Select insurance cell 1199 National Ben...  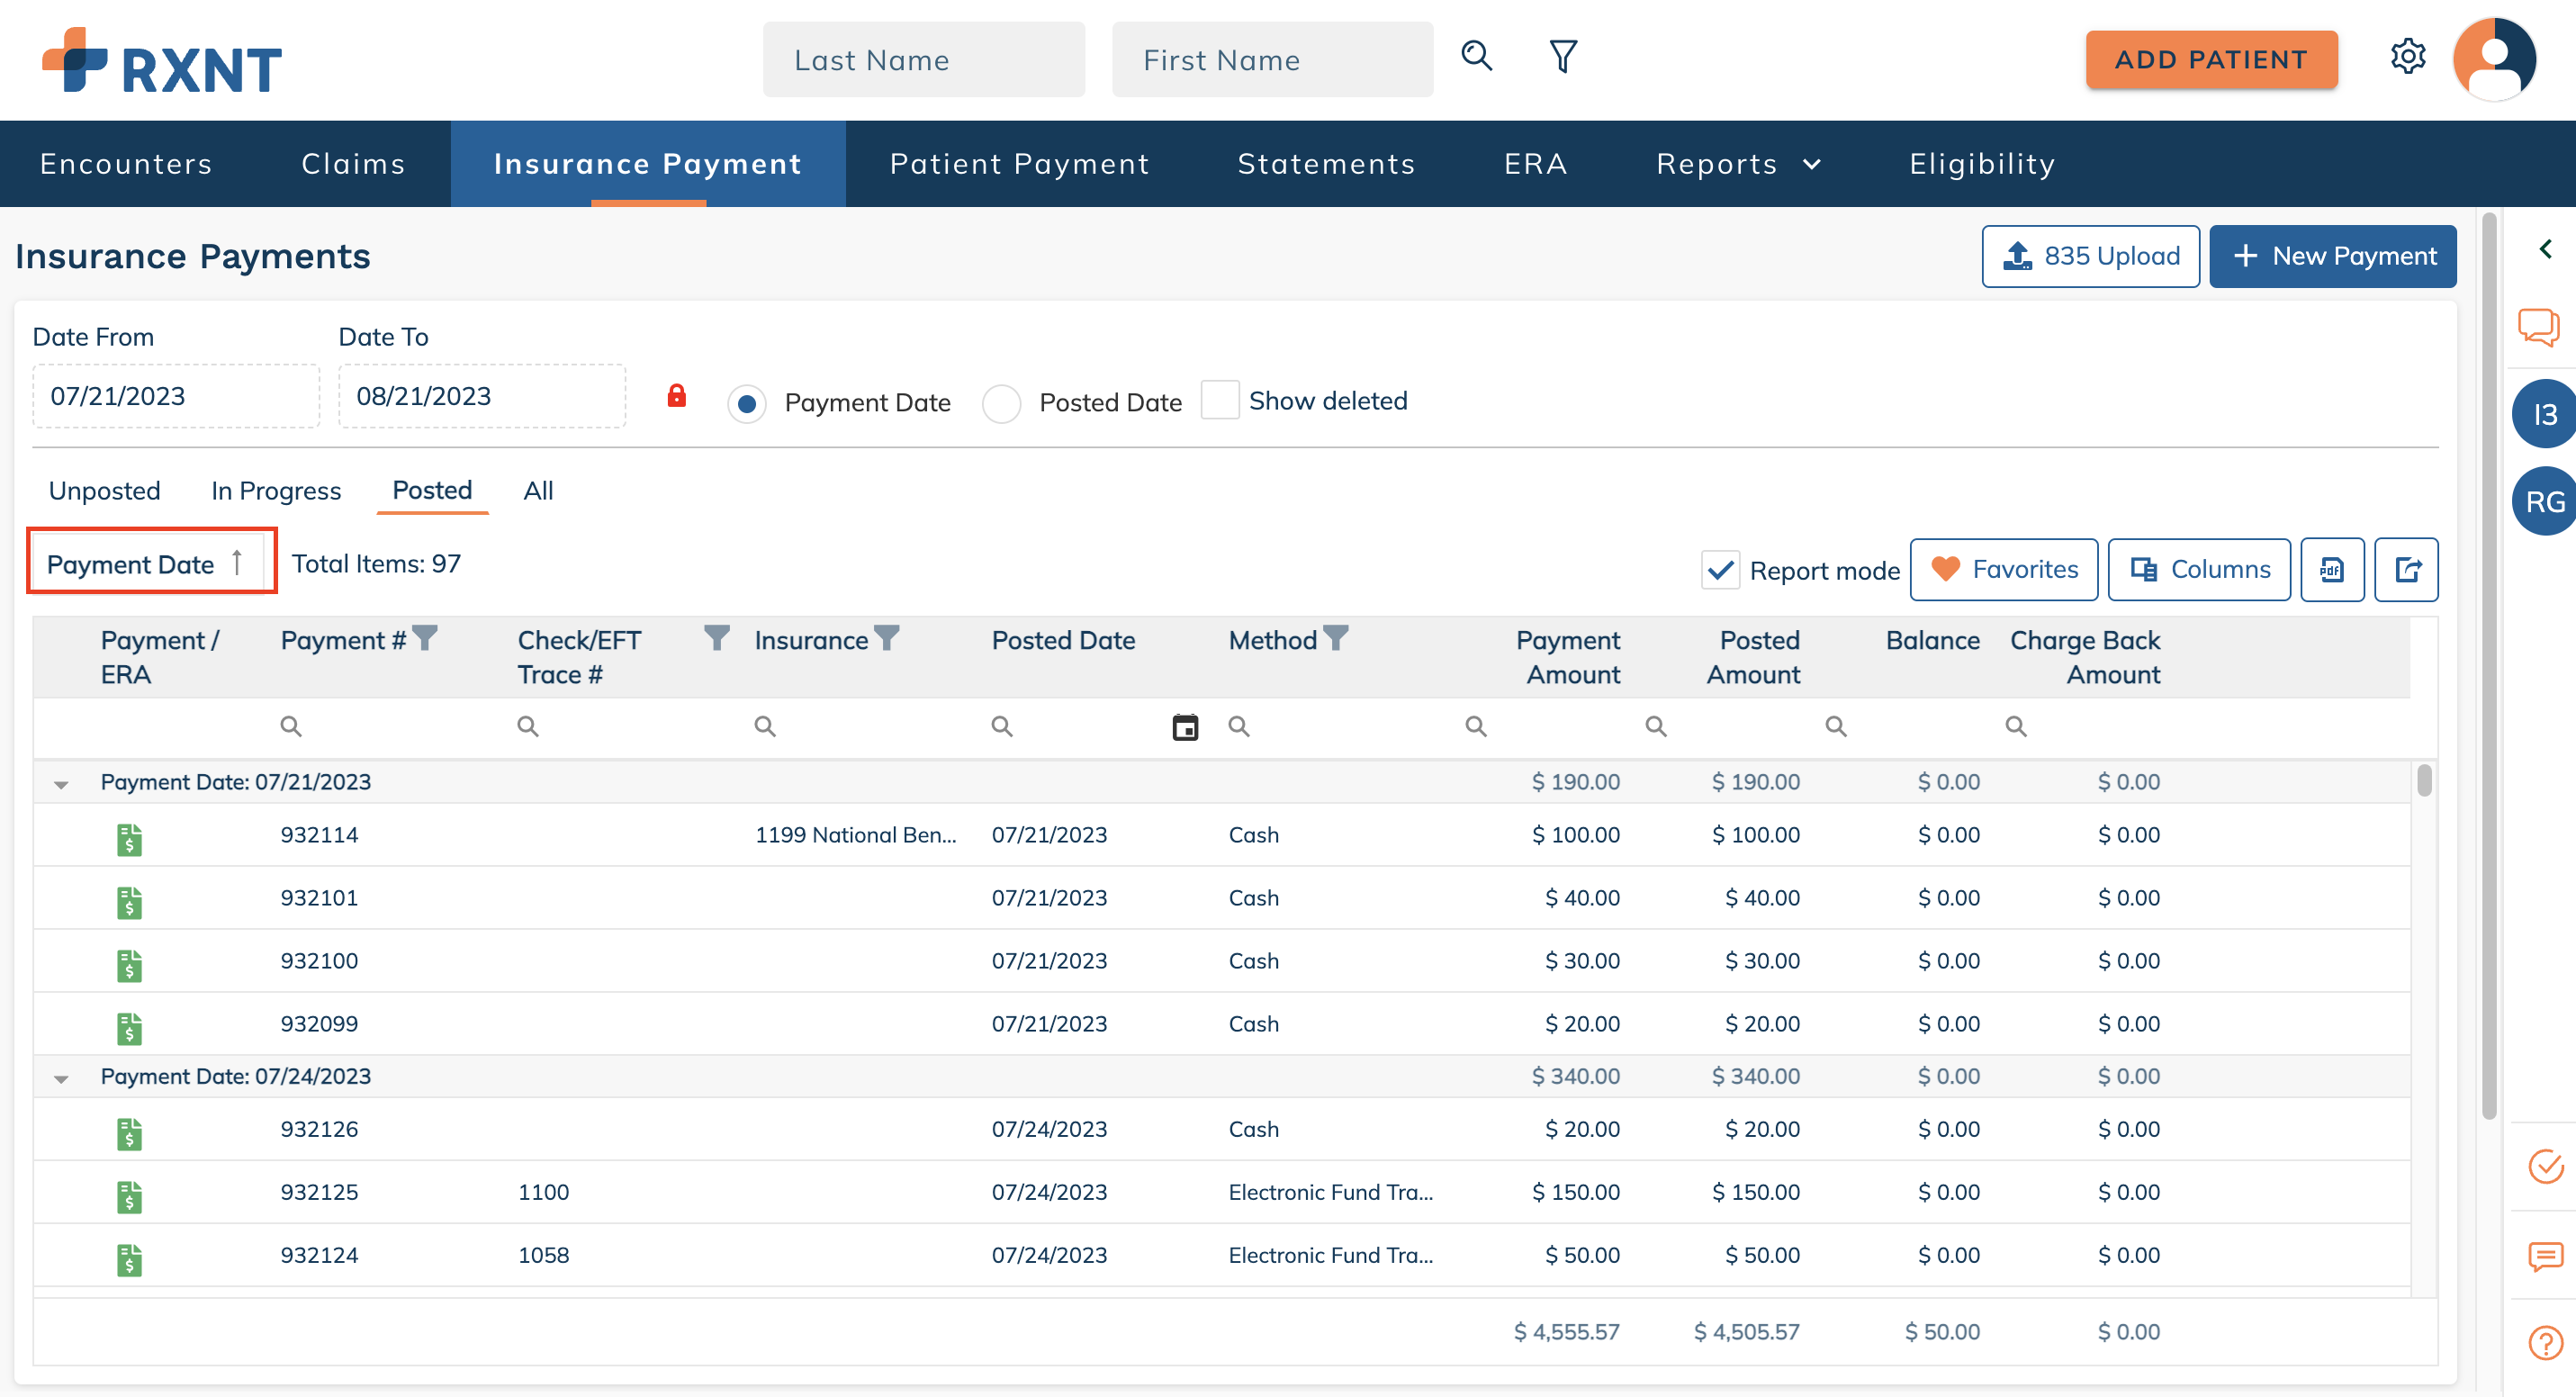pyautogui.click(x=855, y=835)
